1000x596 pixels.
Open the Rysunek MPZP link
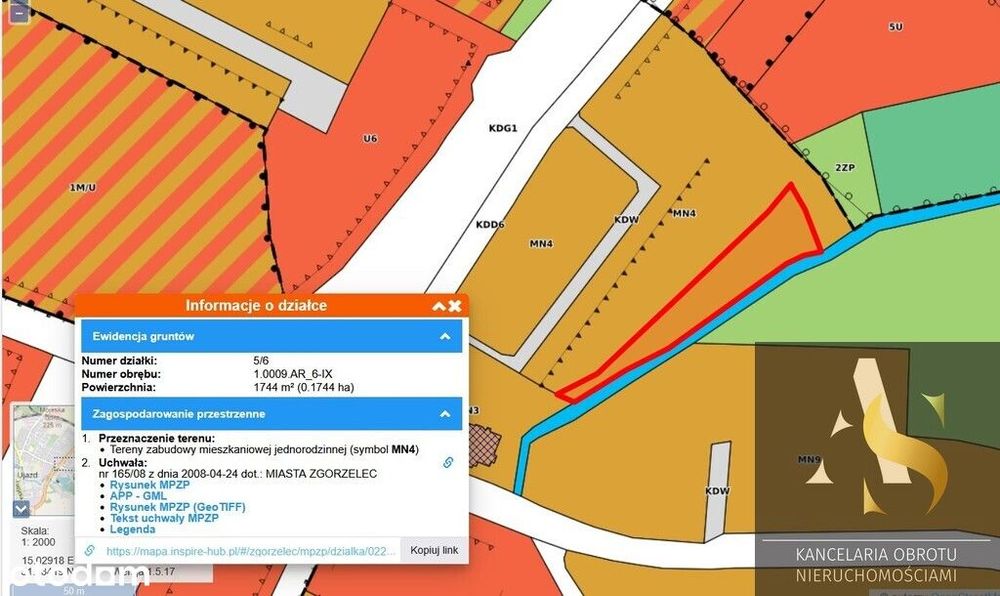(x=149, y=484)
